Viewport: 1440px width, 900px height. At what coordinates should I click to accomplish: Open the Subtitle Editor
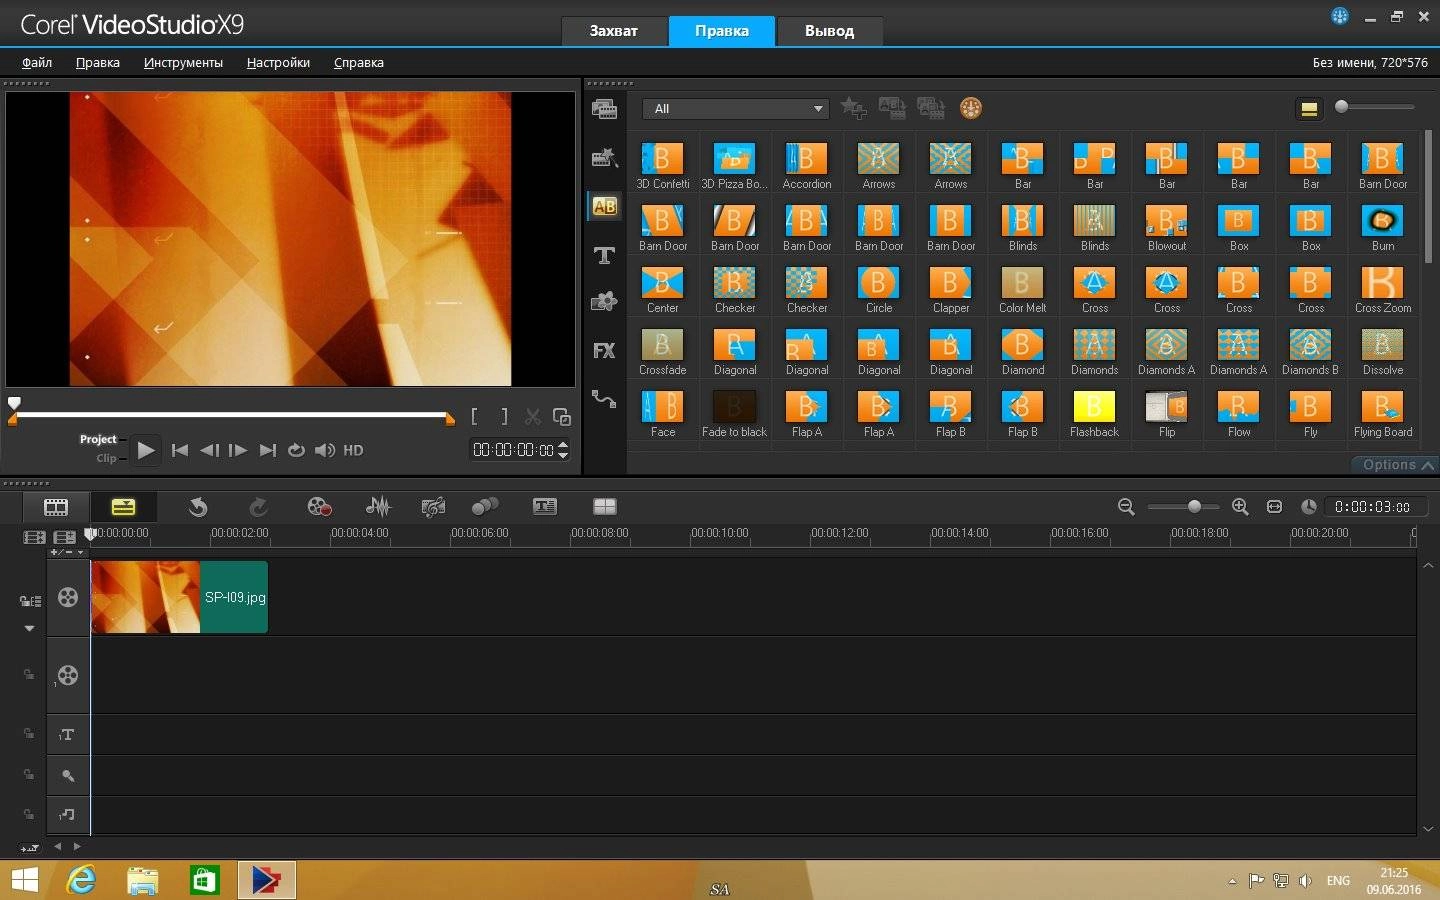pyautogui.click(x=545, y=507)
